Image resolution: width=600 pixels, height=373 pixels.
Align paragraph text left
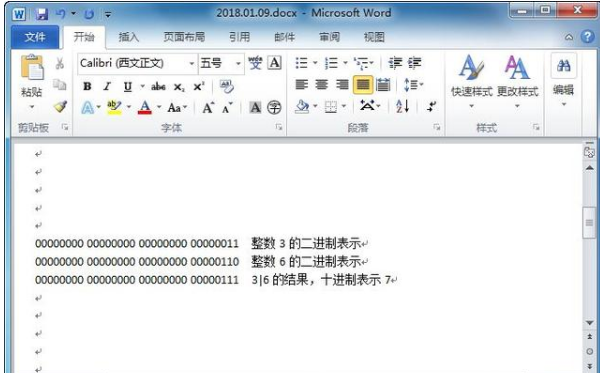tap(302, 85)
